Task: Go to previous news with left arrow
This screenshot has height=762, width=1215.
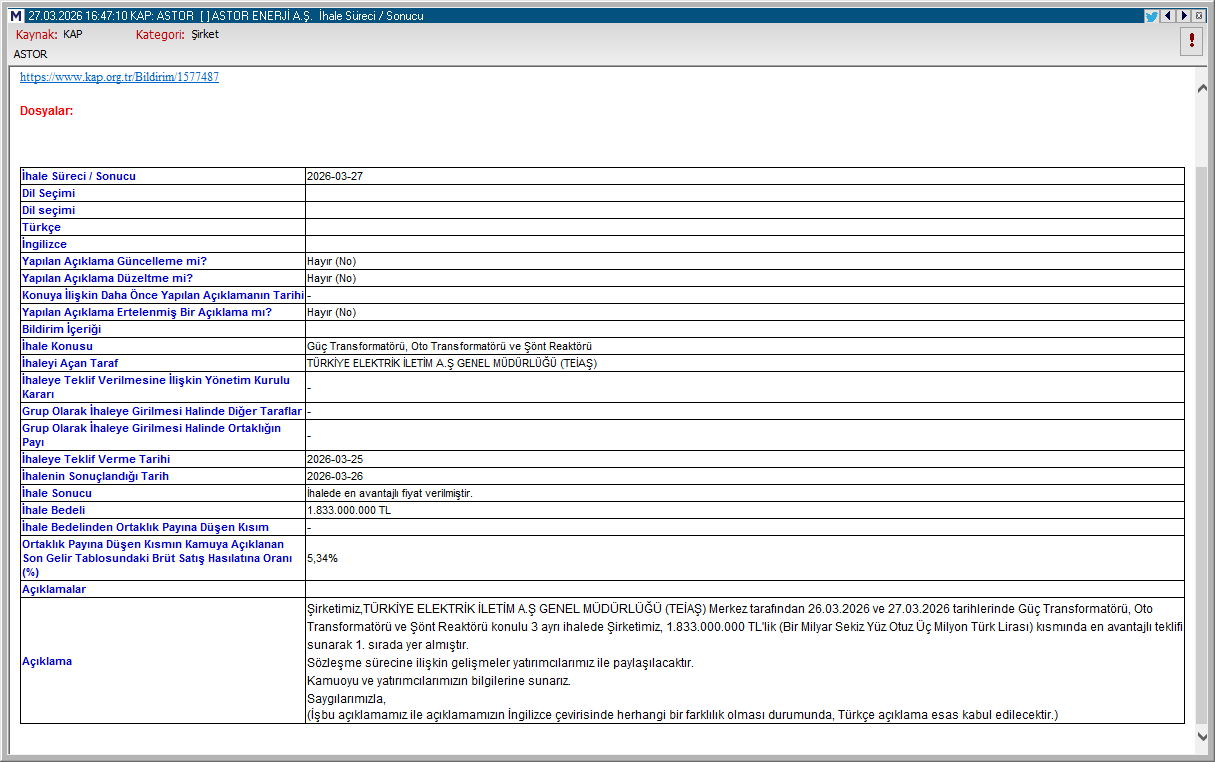Action: 1167,16
